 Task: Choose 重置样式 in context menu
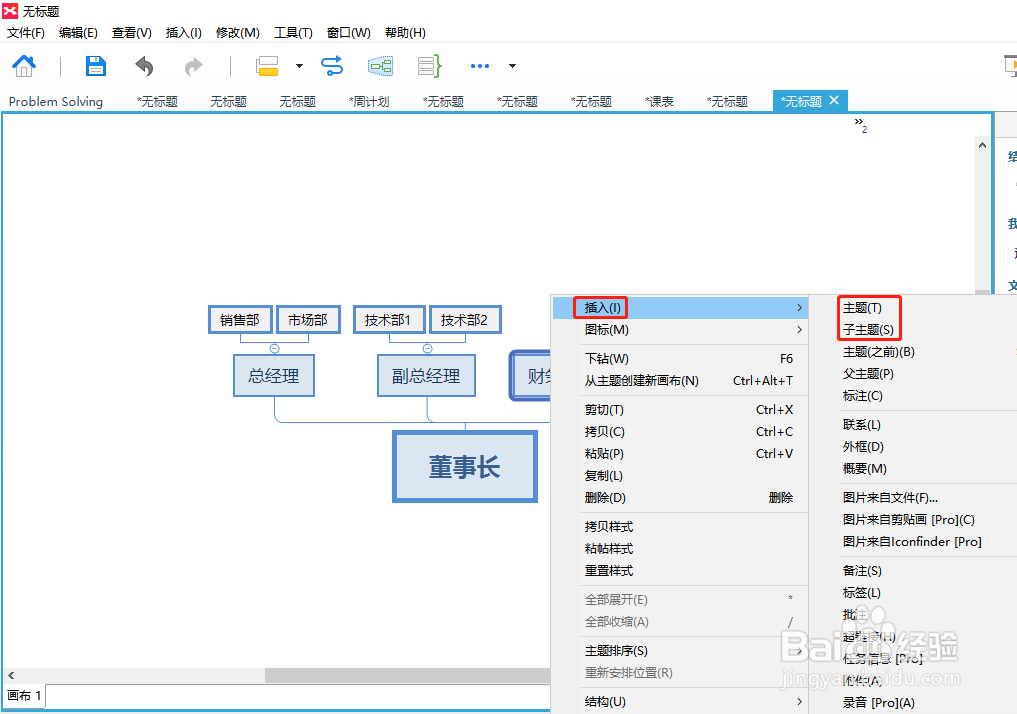[x=680, y=571]
